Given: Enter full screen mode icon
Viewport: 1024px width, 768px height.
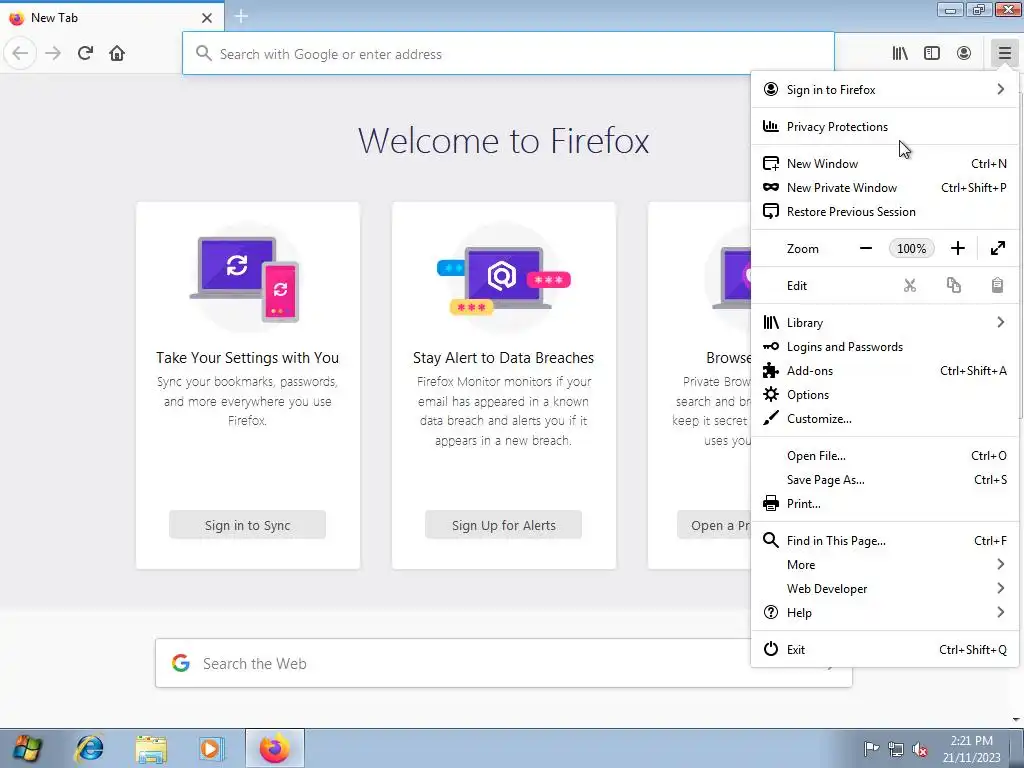Looking at the screenshot, I should coord(998,248).
